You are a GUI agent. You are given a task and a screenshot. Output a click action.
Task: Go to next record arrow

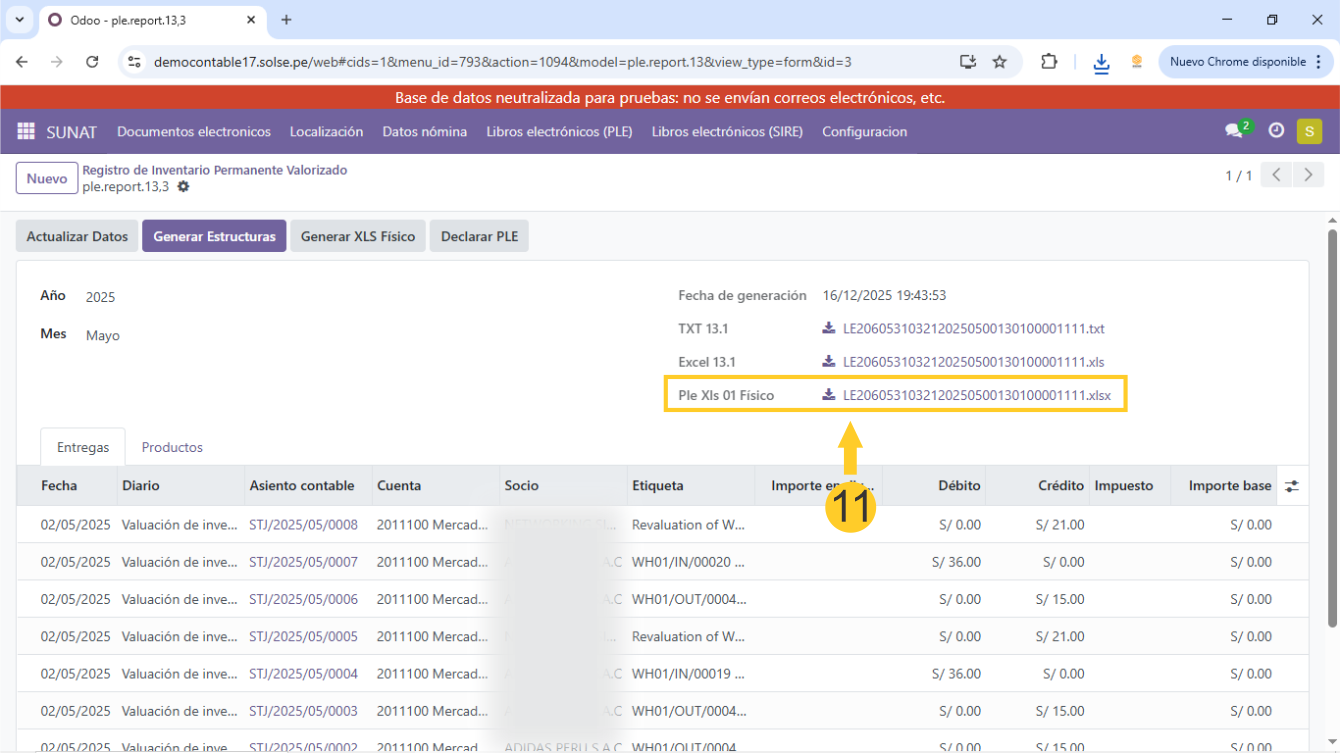point(1308,175)
